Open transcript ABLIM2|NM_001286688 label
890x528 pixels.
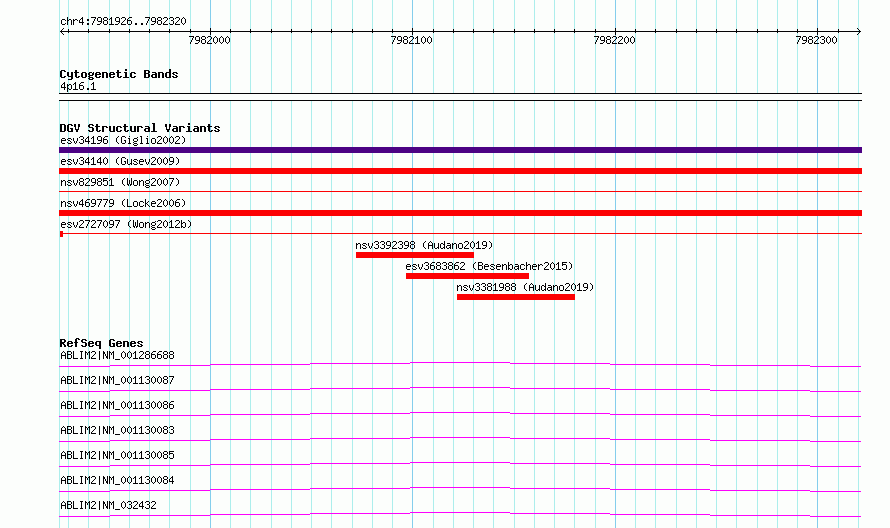click(117, 355)
